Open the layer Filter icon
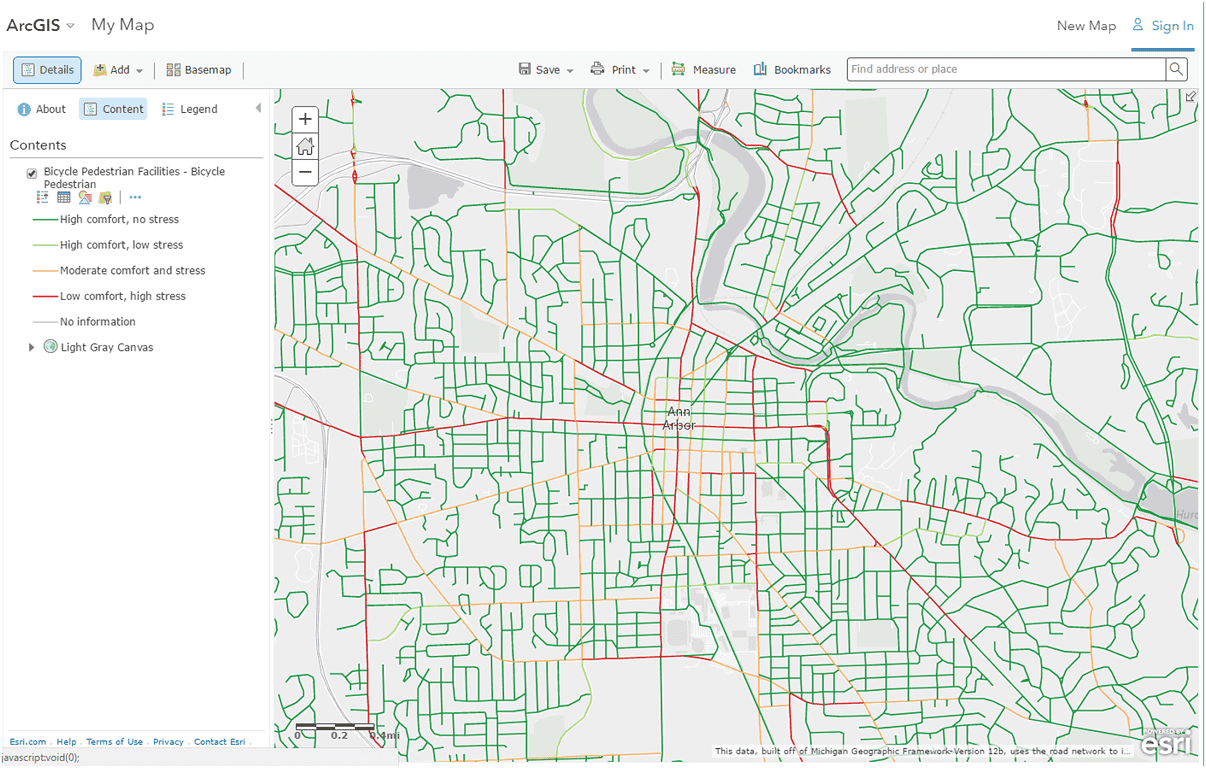1206x768 pixels. tap(105, 198)
